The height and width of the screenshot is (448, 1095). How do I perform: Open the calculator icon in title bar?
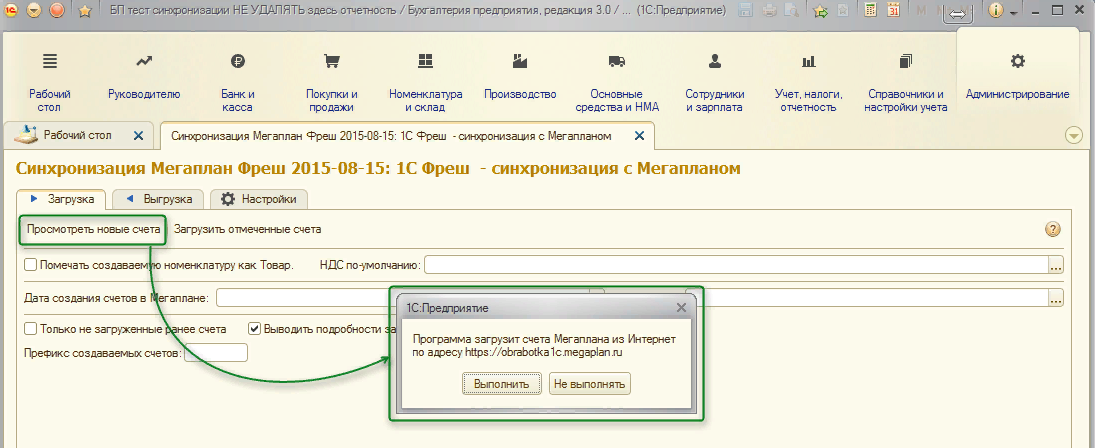pos(870,12)
